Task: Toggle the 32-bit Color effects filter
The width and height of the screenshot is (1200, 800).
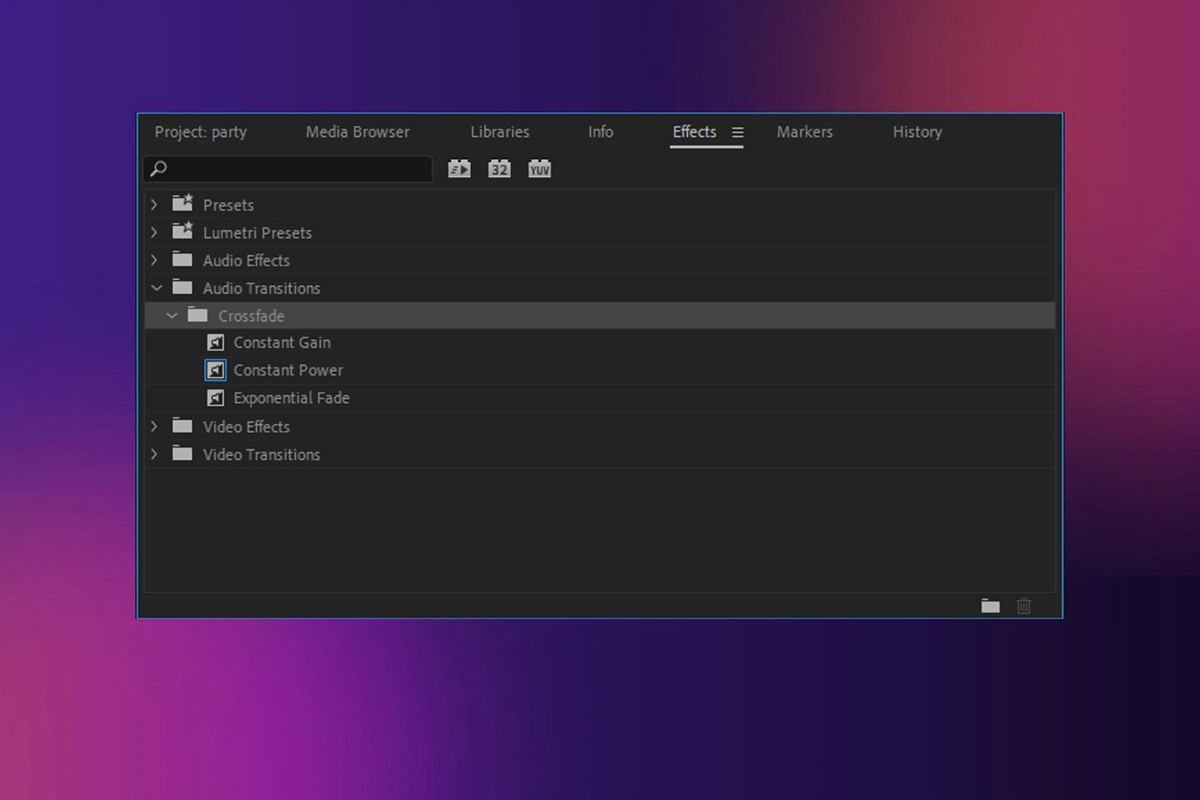Action: click(499, 169)
